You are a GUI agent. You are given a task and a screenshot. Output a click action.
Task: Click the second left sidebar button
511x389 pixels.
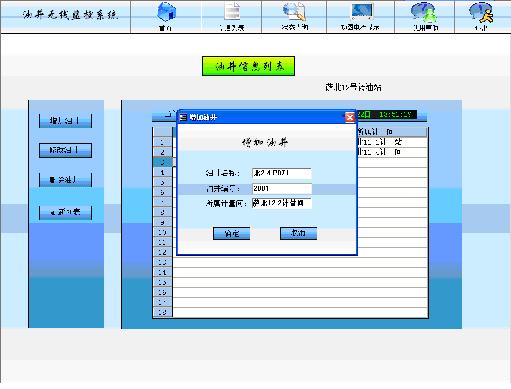(x=65, y=150)
